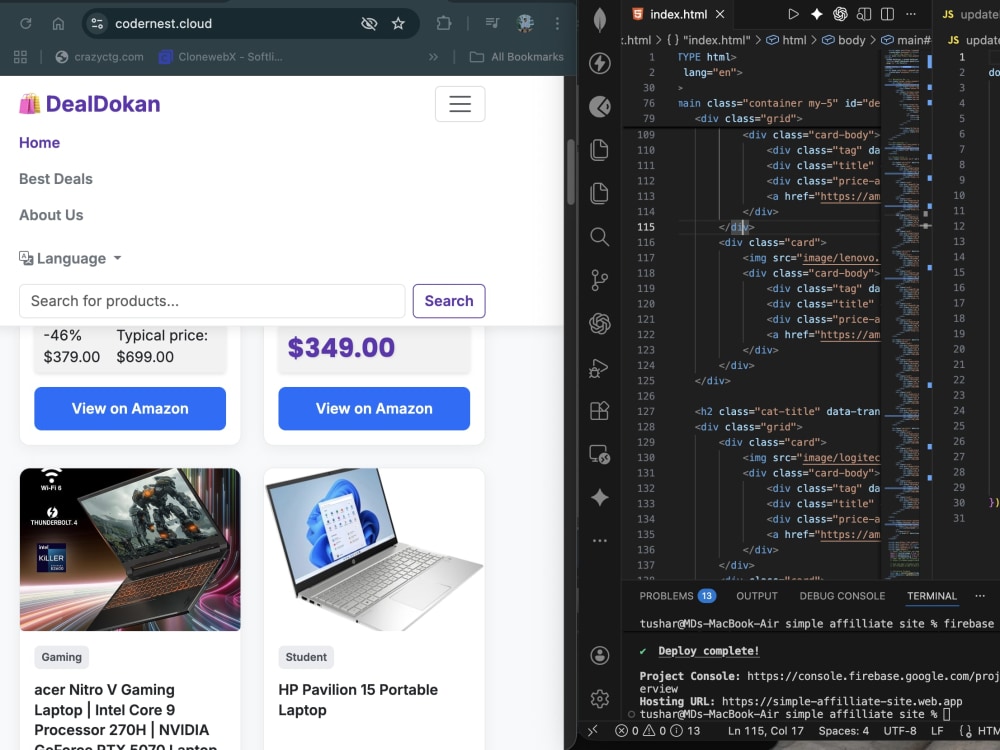The image size is (1000, 750).
Task: Open the sparkle AI icon in activity bar
Action: coord(599,497)
